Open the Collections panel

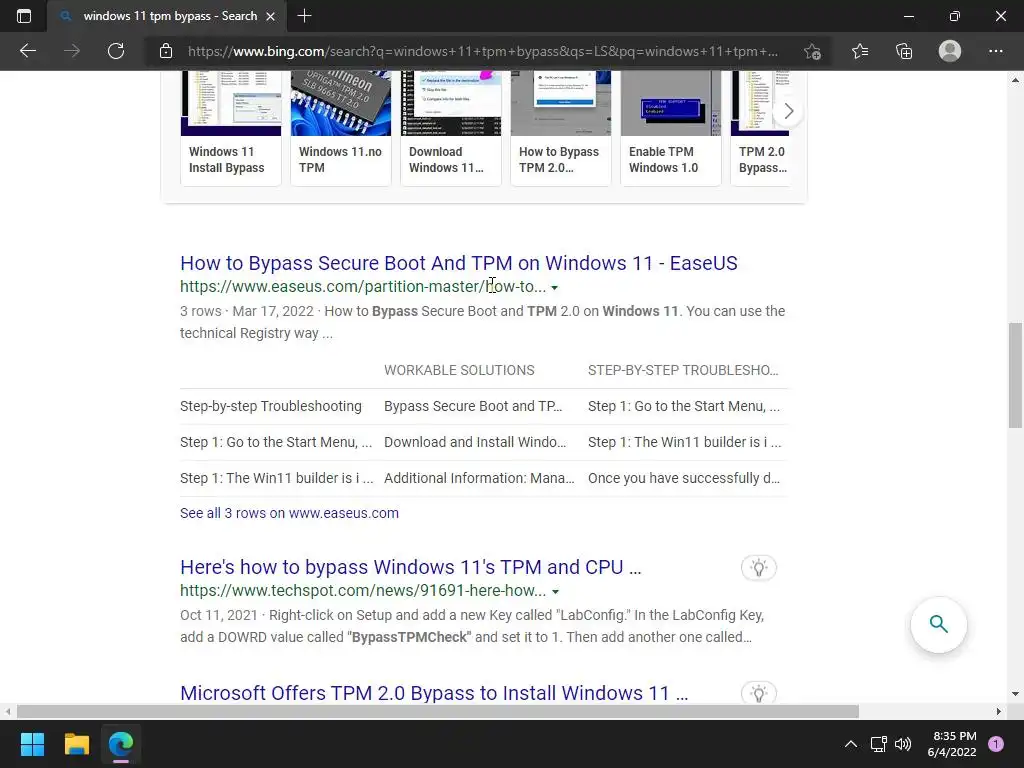(904, 51)
